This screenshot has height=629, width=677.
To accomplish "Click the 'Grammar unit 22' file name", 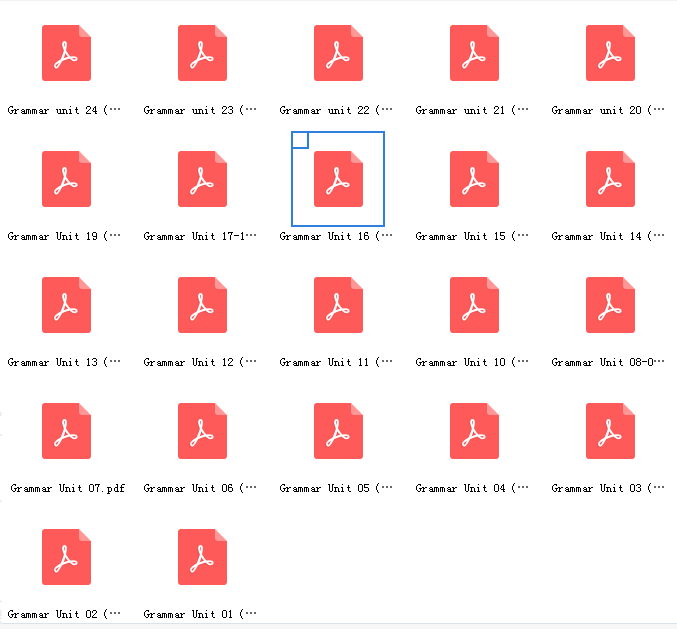I will (x=336, y=111).
